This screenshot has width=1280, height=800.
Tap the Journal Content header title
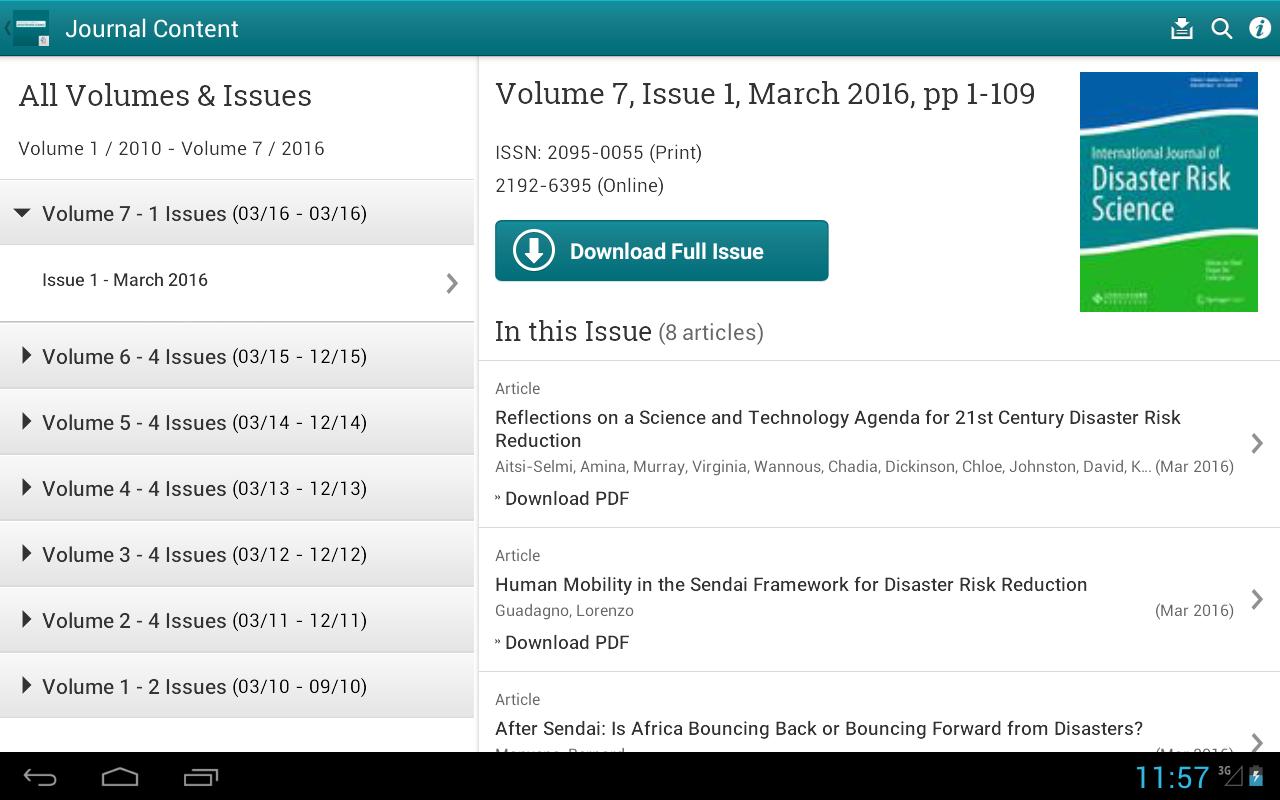pos(152,28)
